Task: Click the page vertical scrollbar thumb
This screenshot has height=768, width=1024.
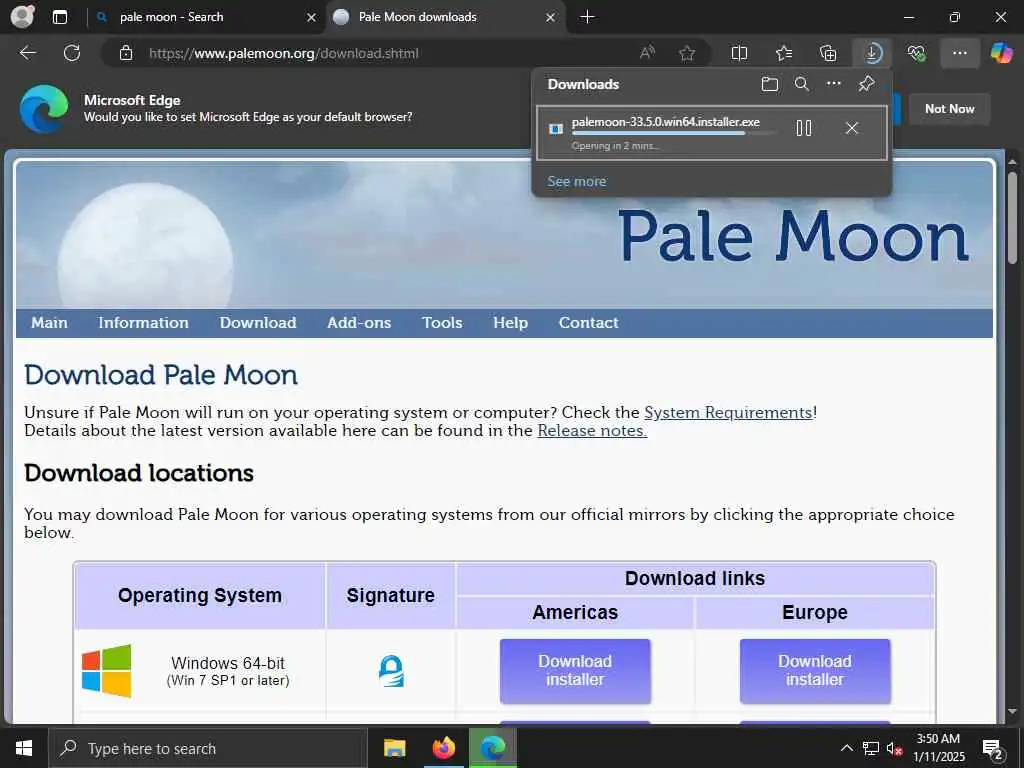Action: click(x=1012, y=218)
